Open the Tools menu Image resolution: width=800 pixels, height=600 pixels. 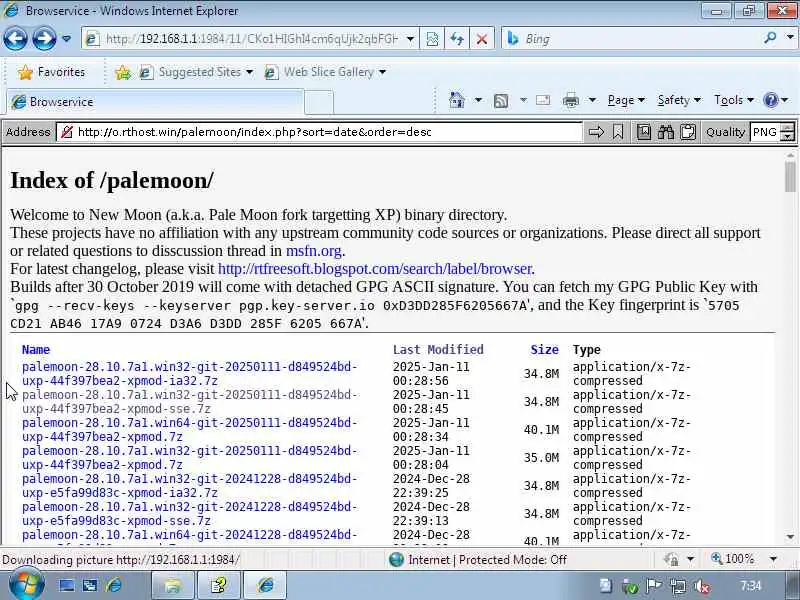coord(734,100)
